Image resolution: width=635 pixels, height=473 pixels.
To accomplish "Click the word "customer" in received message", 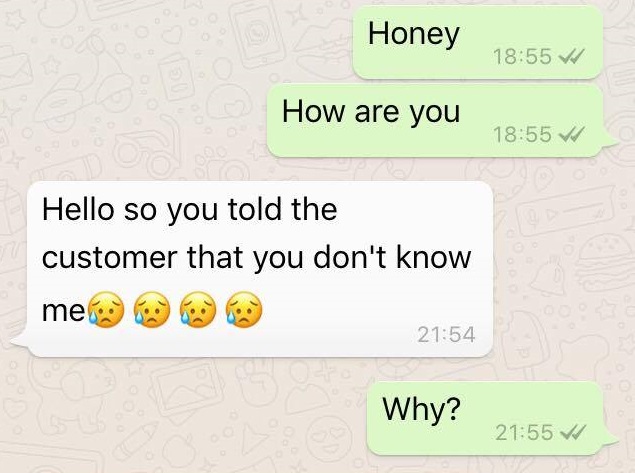I will pyautogui.click(x=110, y=258).
